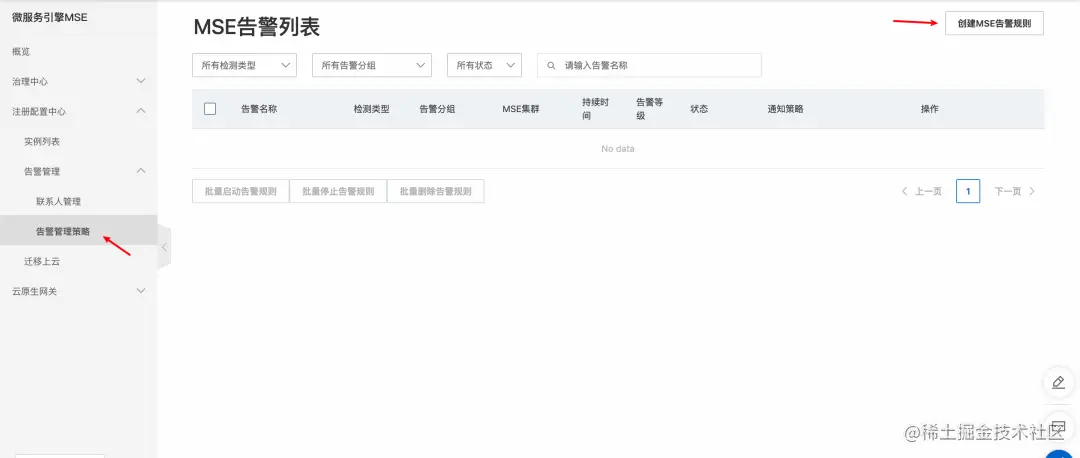Screen dimensions: 1080x458
Task: Click the 告警名称 column header
Action: [259, 109]
